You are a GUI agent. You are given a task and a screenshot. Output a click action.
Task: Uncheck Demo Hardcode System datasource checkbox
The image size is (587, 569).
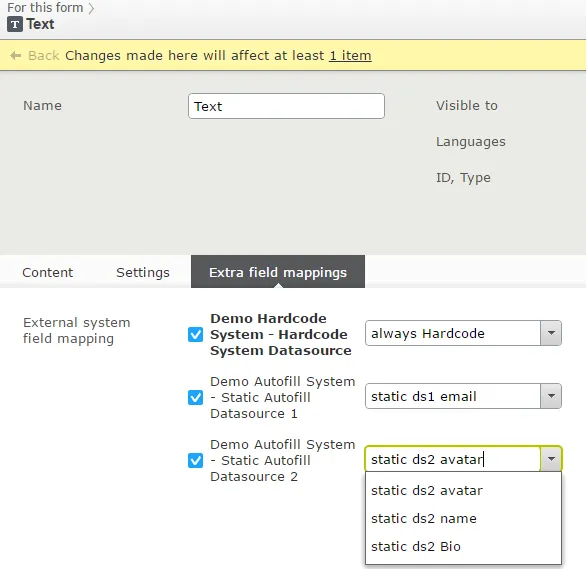(x=195, y=334)
